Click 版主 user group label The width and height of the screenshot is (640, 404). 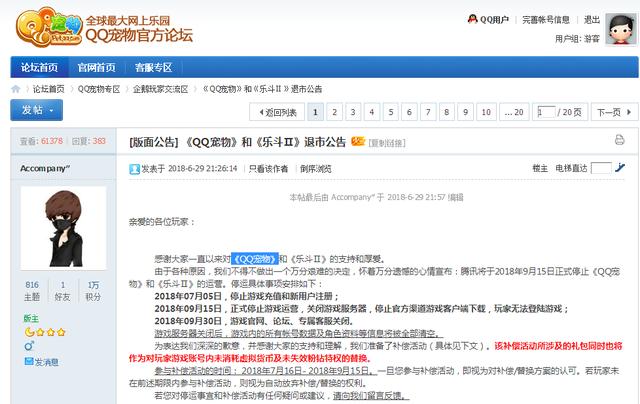click(x=31, y=319)
